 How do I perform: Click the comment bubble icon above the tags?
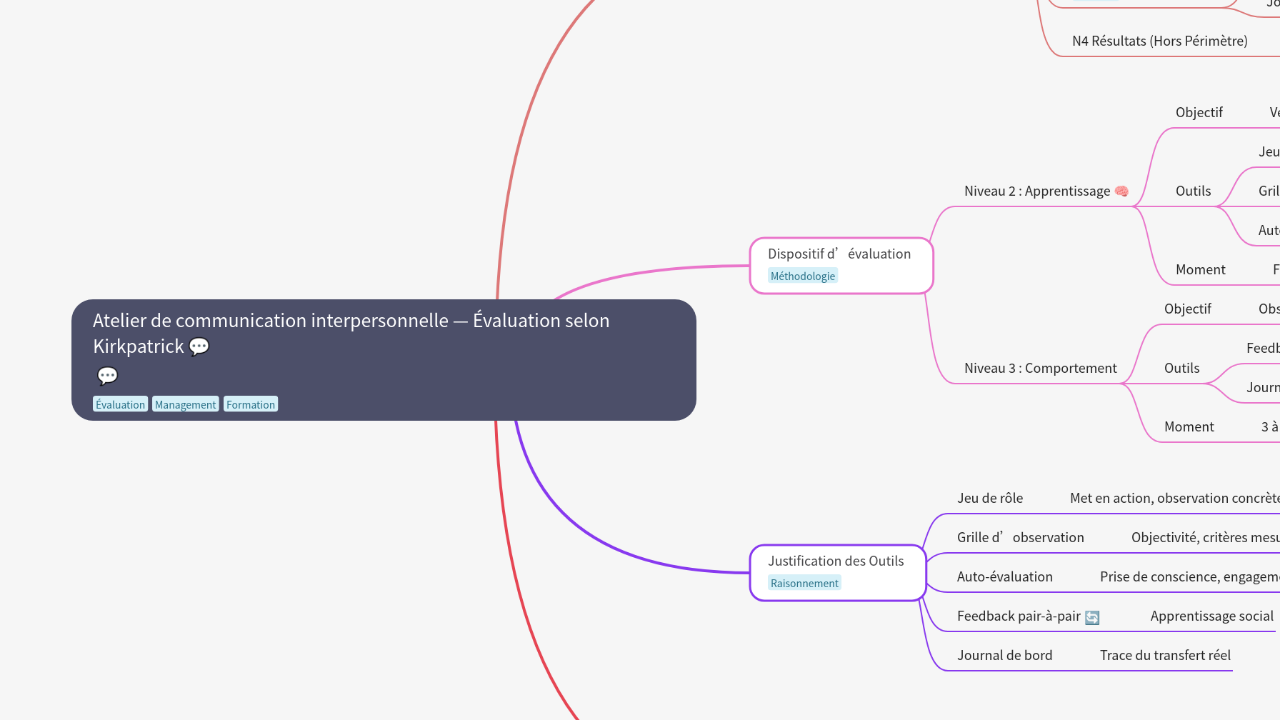click(x=108, y=376)
